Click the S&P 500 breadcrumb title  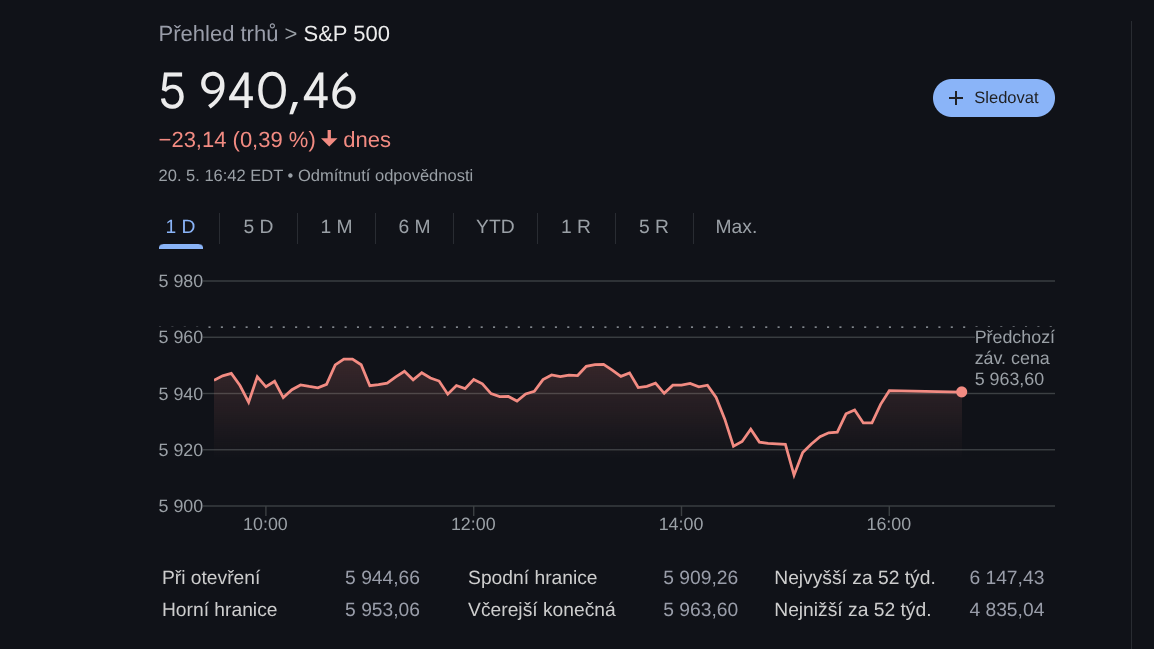tap(347, 34)
